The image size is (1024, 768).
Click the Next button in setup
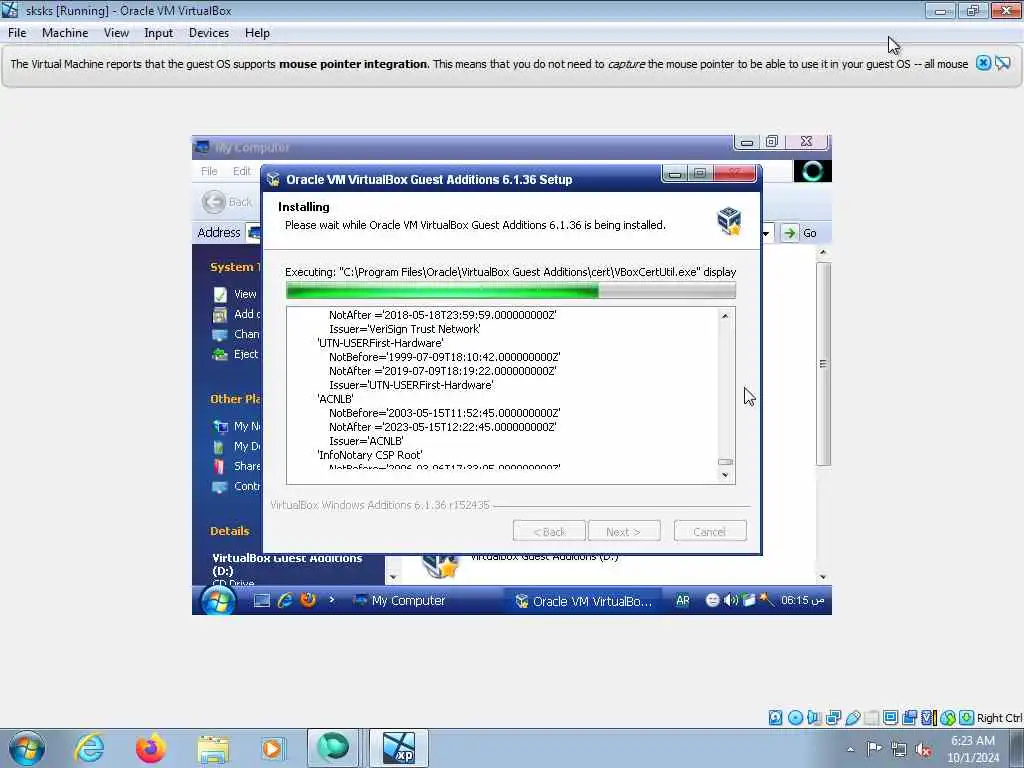[624, 531]
